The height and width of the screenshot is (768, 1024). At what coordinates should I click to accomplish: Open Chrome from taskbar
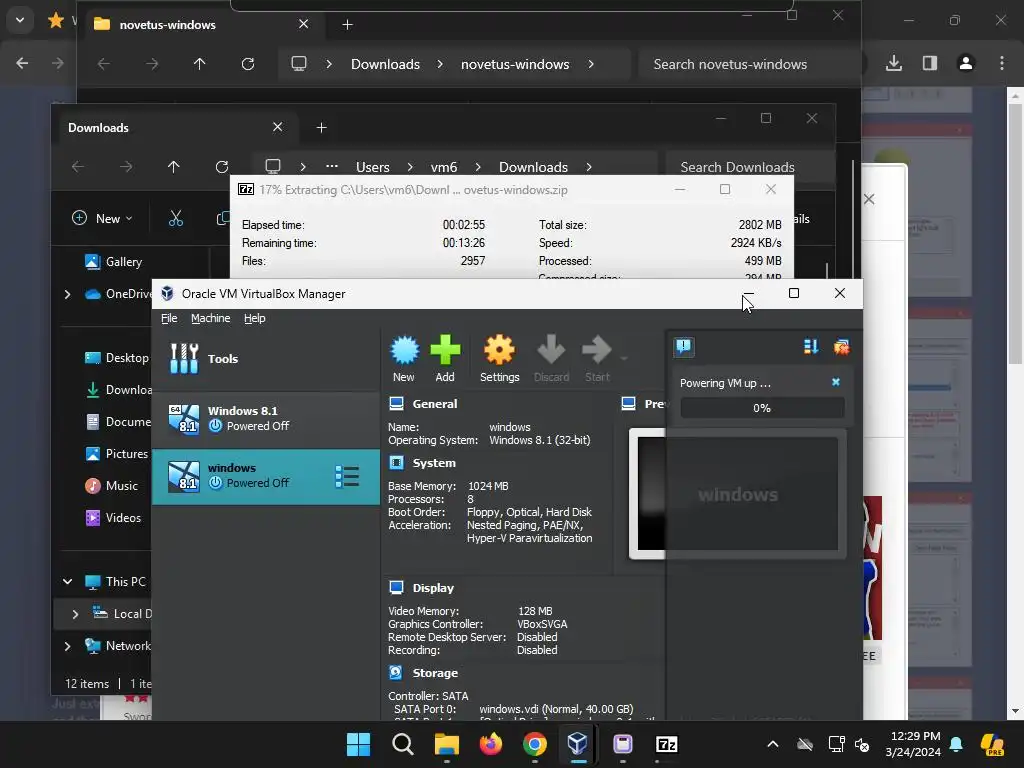[x=535, y=744]
